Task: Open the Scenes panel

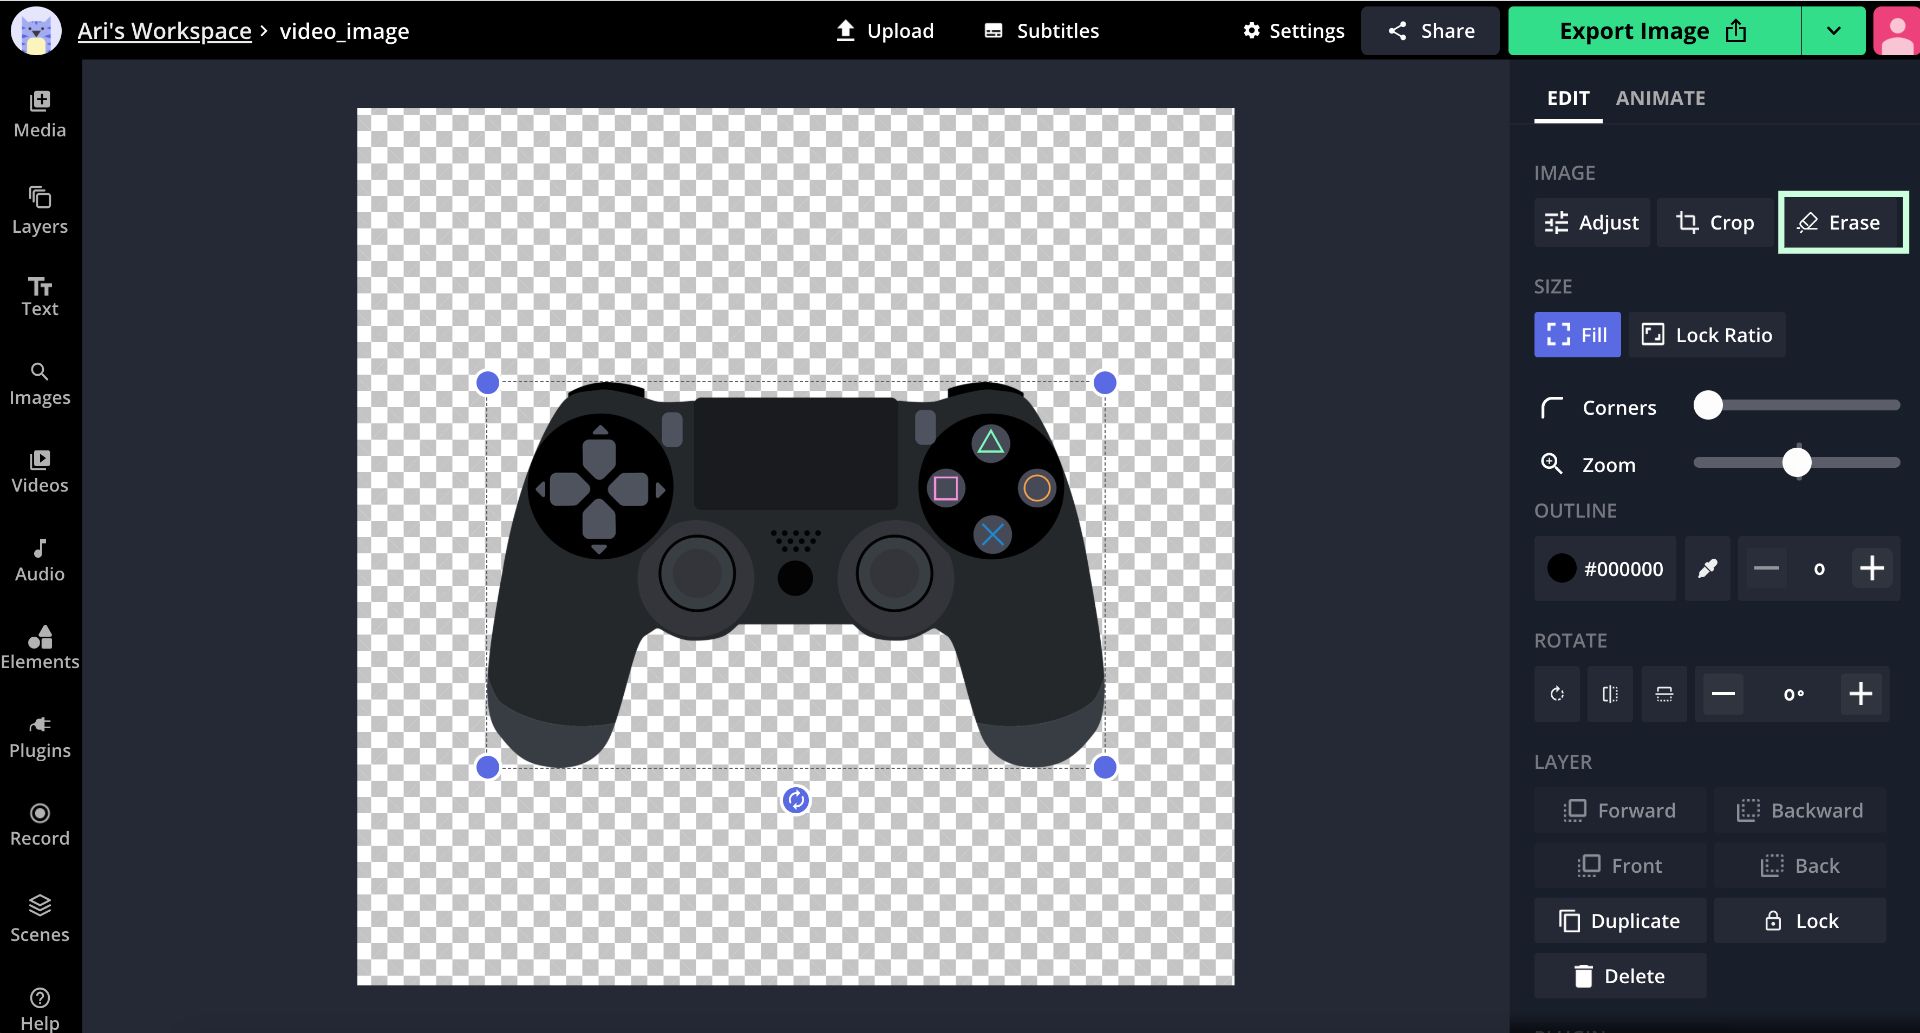Action: pos(40,920)
